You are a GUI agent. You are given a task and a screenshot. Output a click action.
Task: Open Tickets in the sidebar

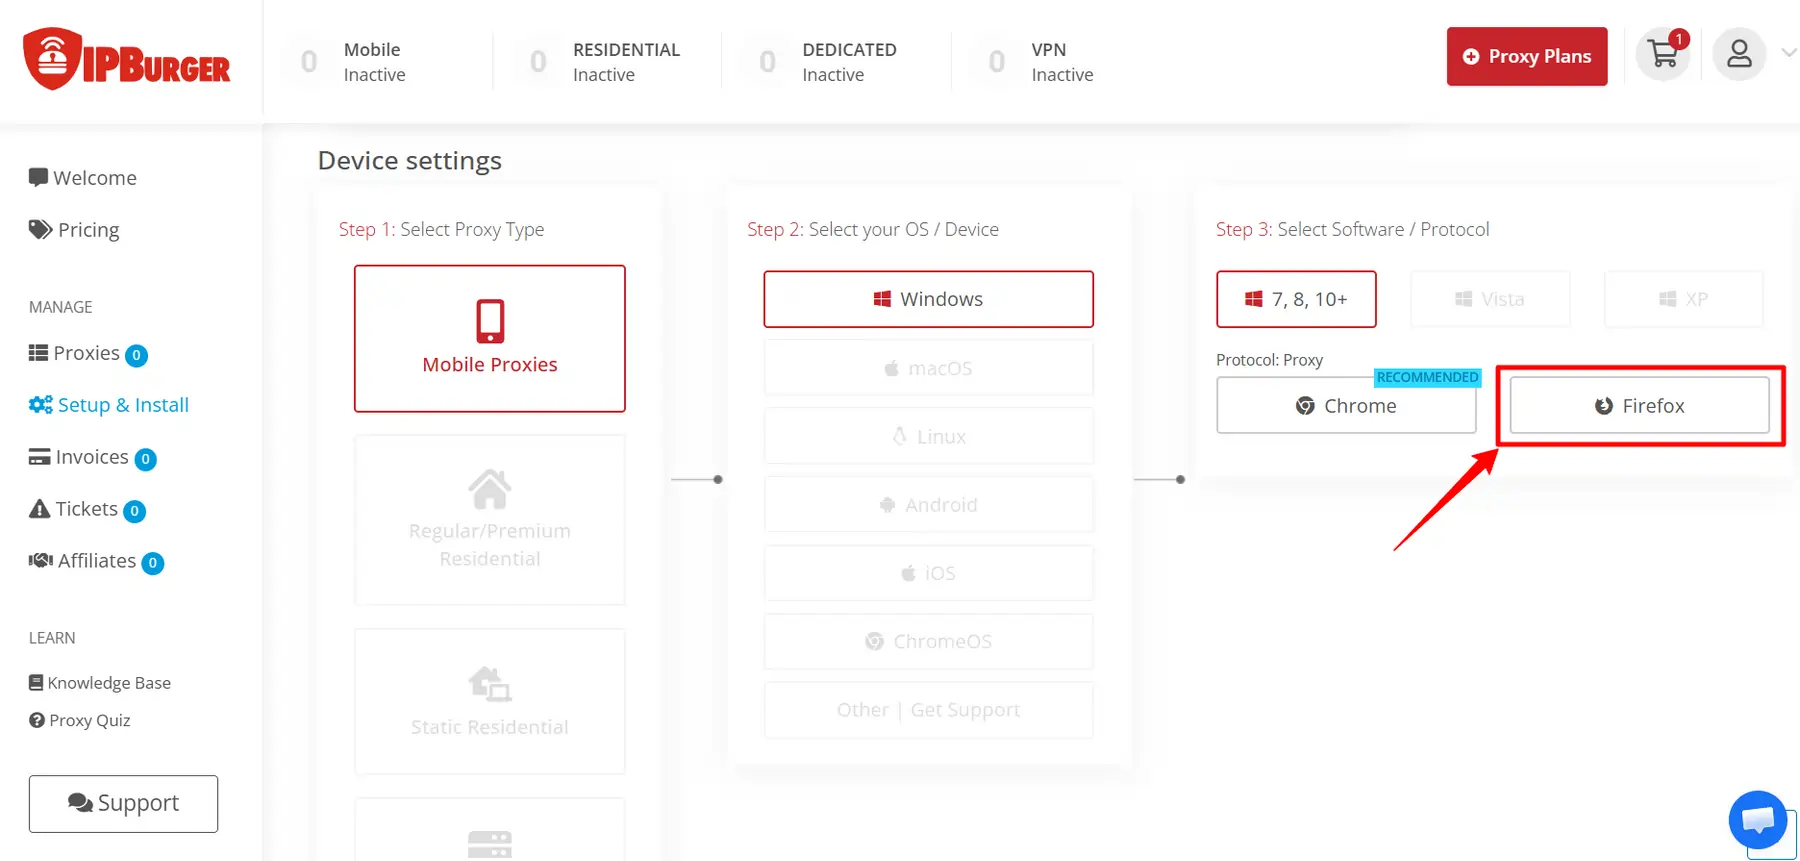pyautogui.click(x=87, y=509)
